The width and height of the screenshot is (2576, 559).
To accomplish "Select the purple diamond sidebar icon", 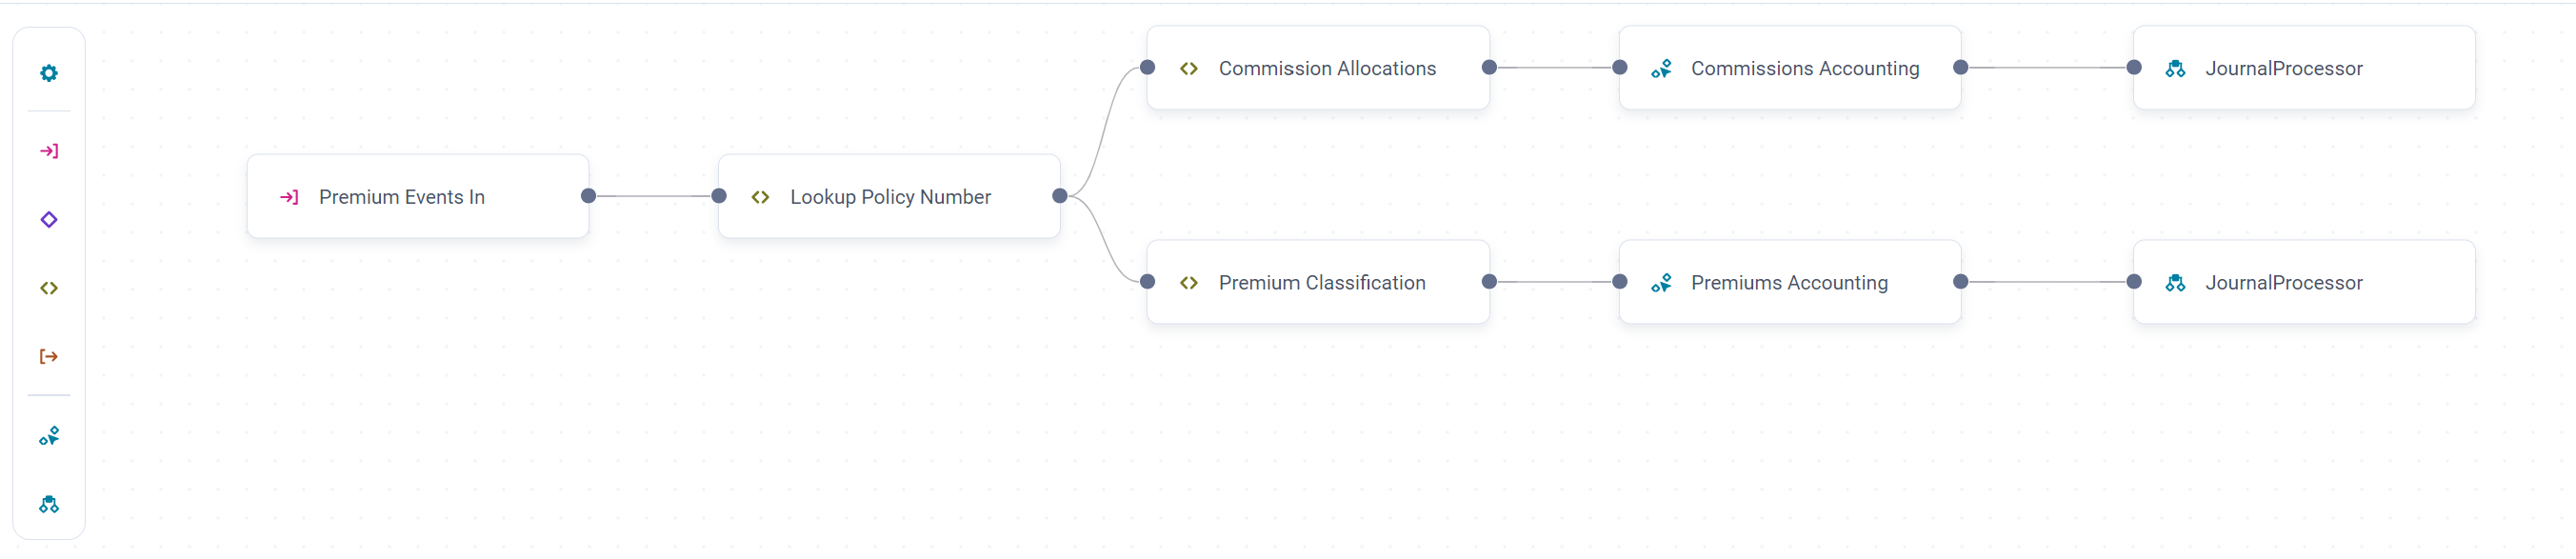I will (49, 220).
